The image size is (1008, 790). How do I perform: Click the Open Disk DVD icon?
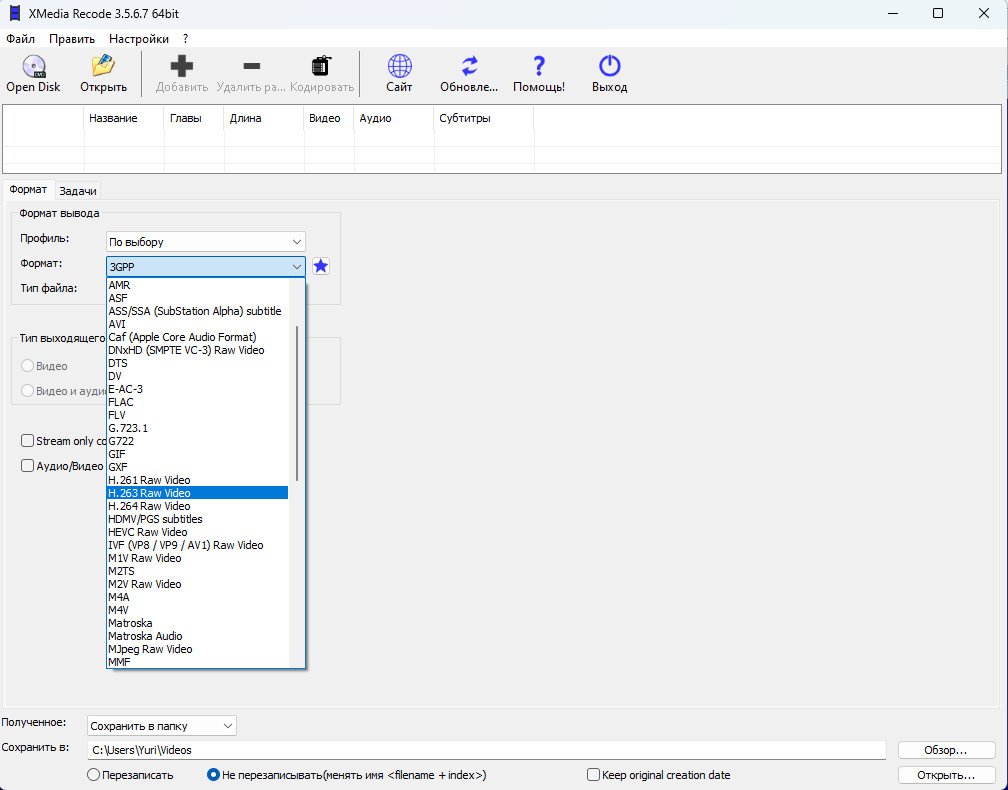point(33,66)
